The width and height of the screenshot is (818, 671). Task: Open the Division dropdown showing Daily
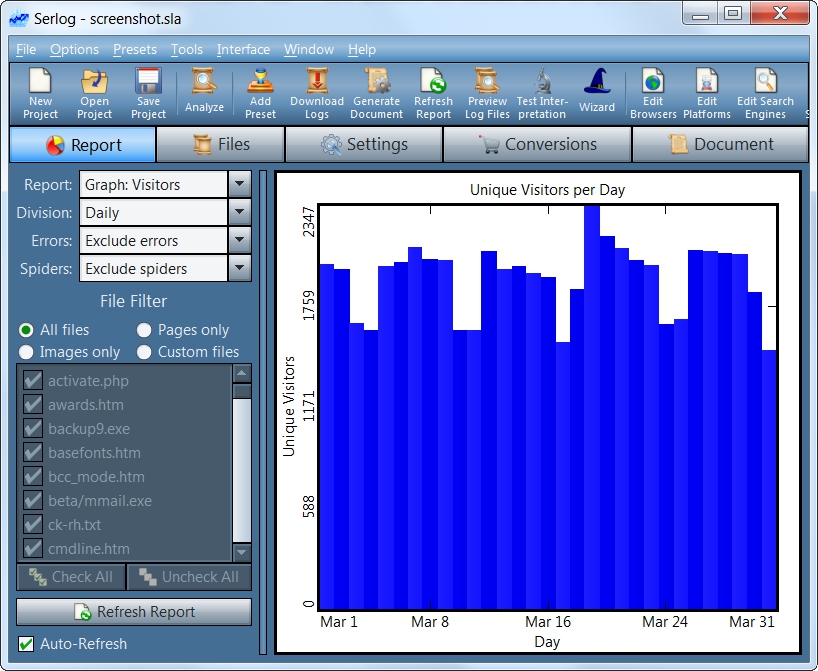(x=239, y=213)
